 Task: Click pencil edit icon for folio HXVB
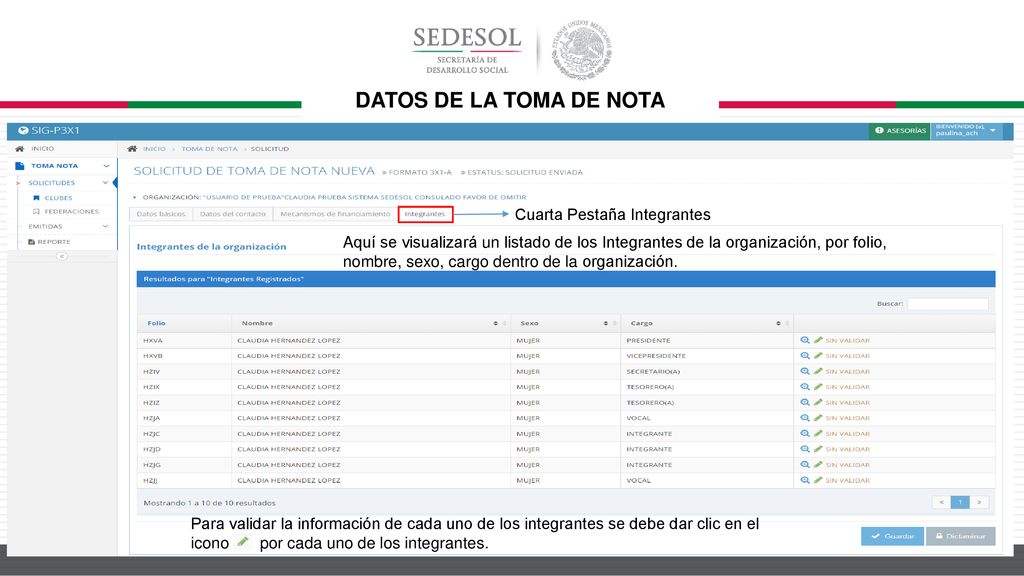[x=818, y=356]
